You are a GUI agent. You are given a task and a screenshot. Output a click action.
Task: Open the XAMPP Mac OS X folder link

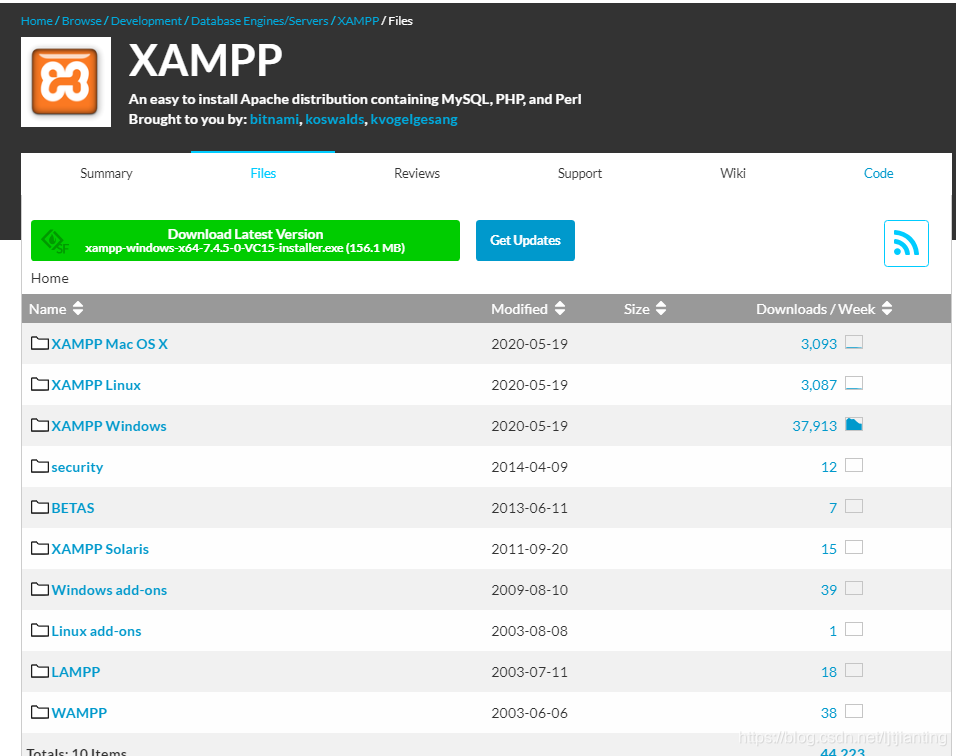click(x=109, y=344)
